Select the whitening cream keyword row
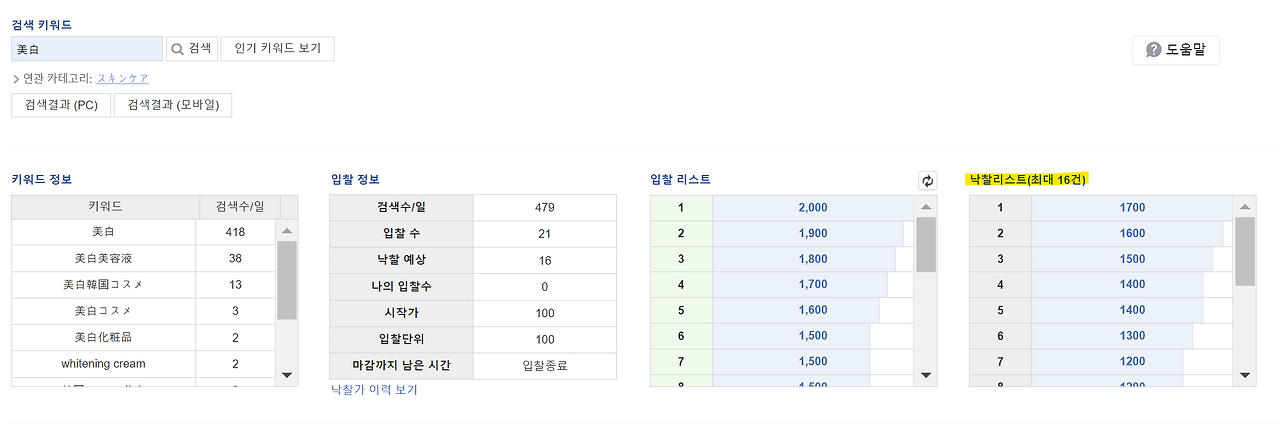 pos(144,364)
